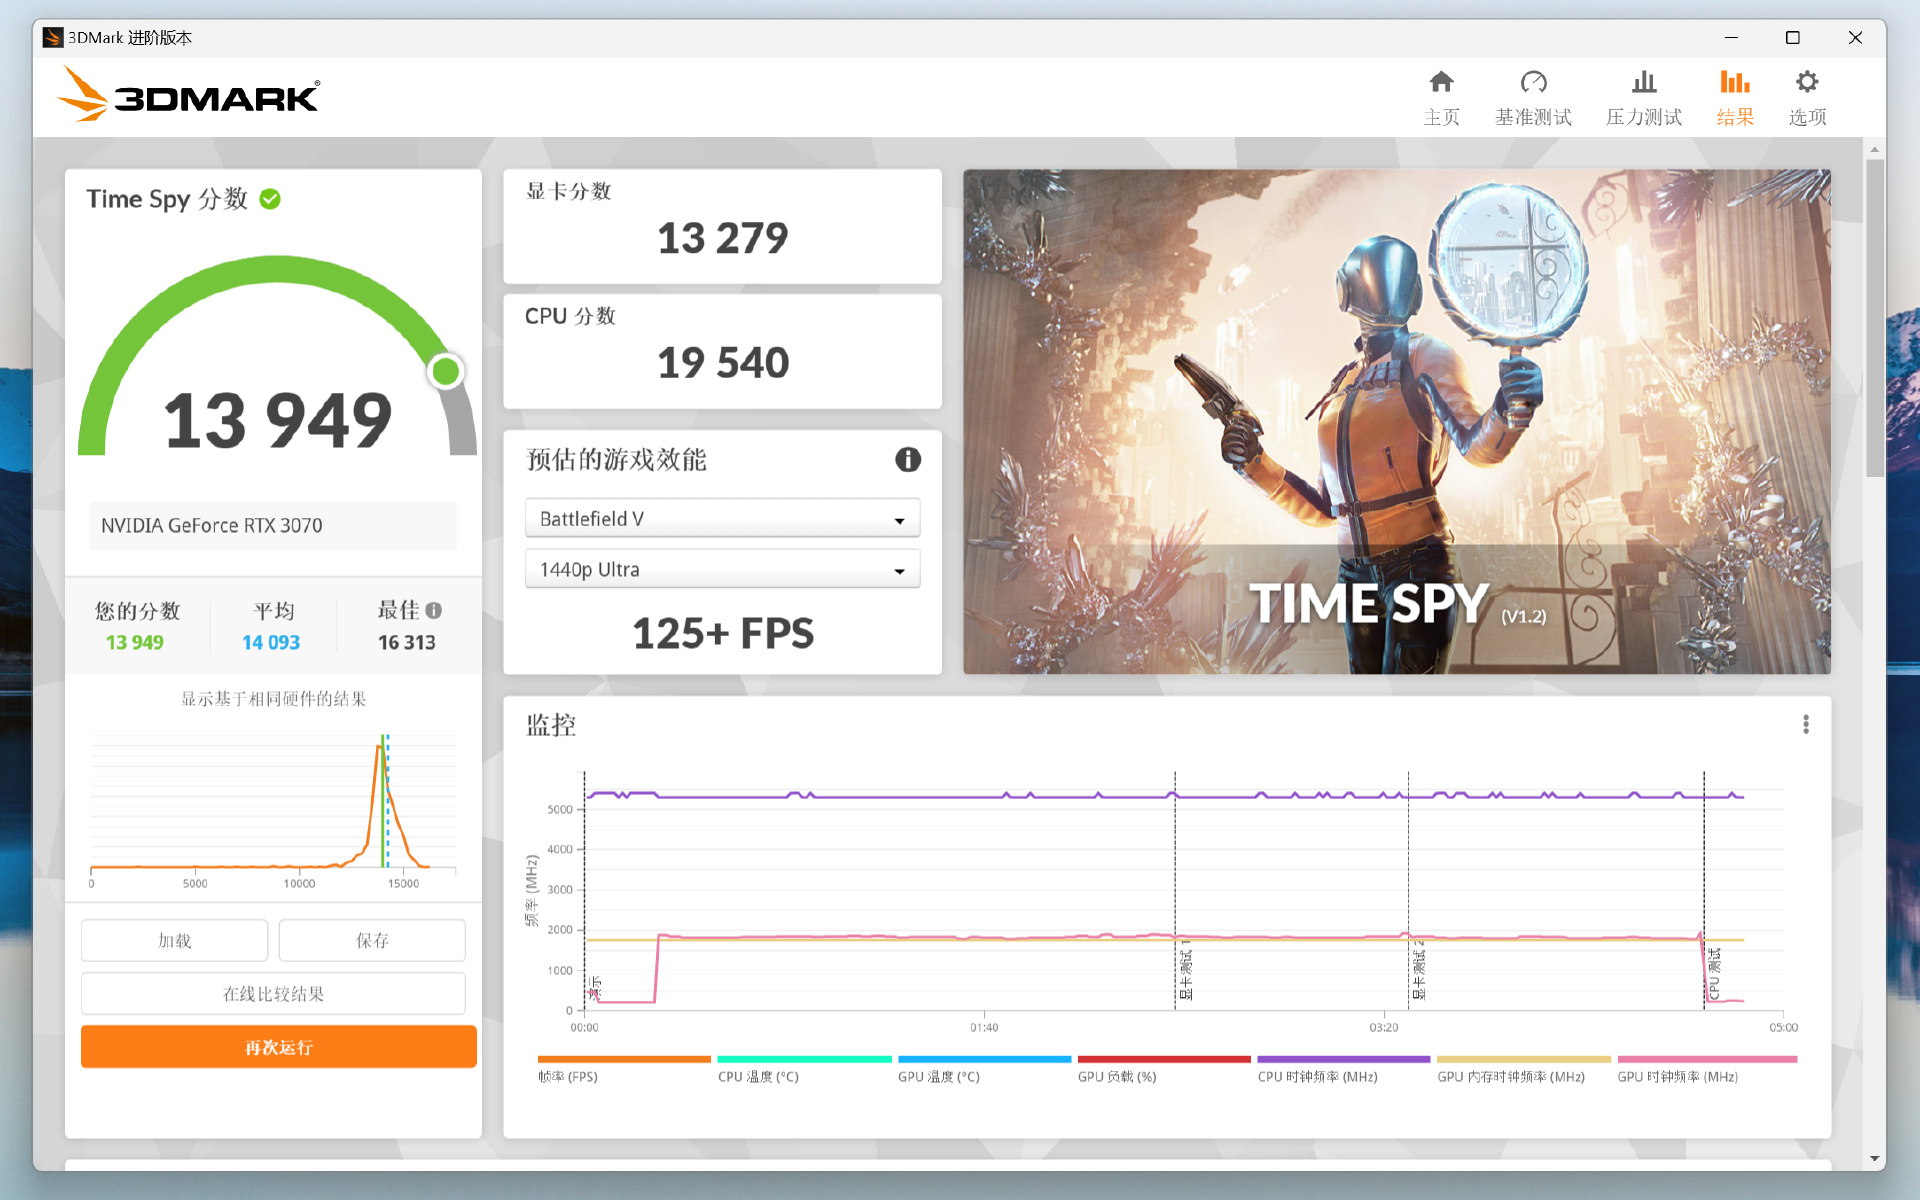Click green validation checkmark beside Time Spy 分数
Screen dimensions: 1920x1200
[270, 199]
